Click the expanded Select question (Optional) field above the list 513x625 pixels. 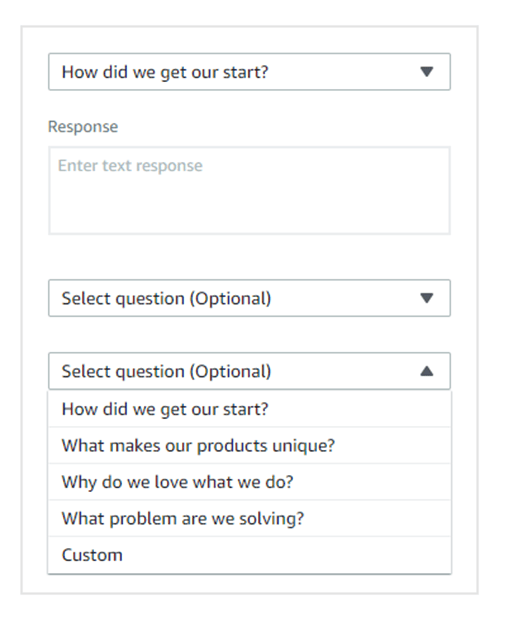(x=250, y=371)
